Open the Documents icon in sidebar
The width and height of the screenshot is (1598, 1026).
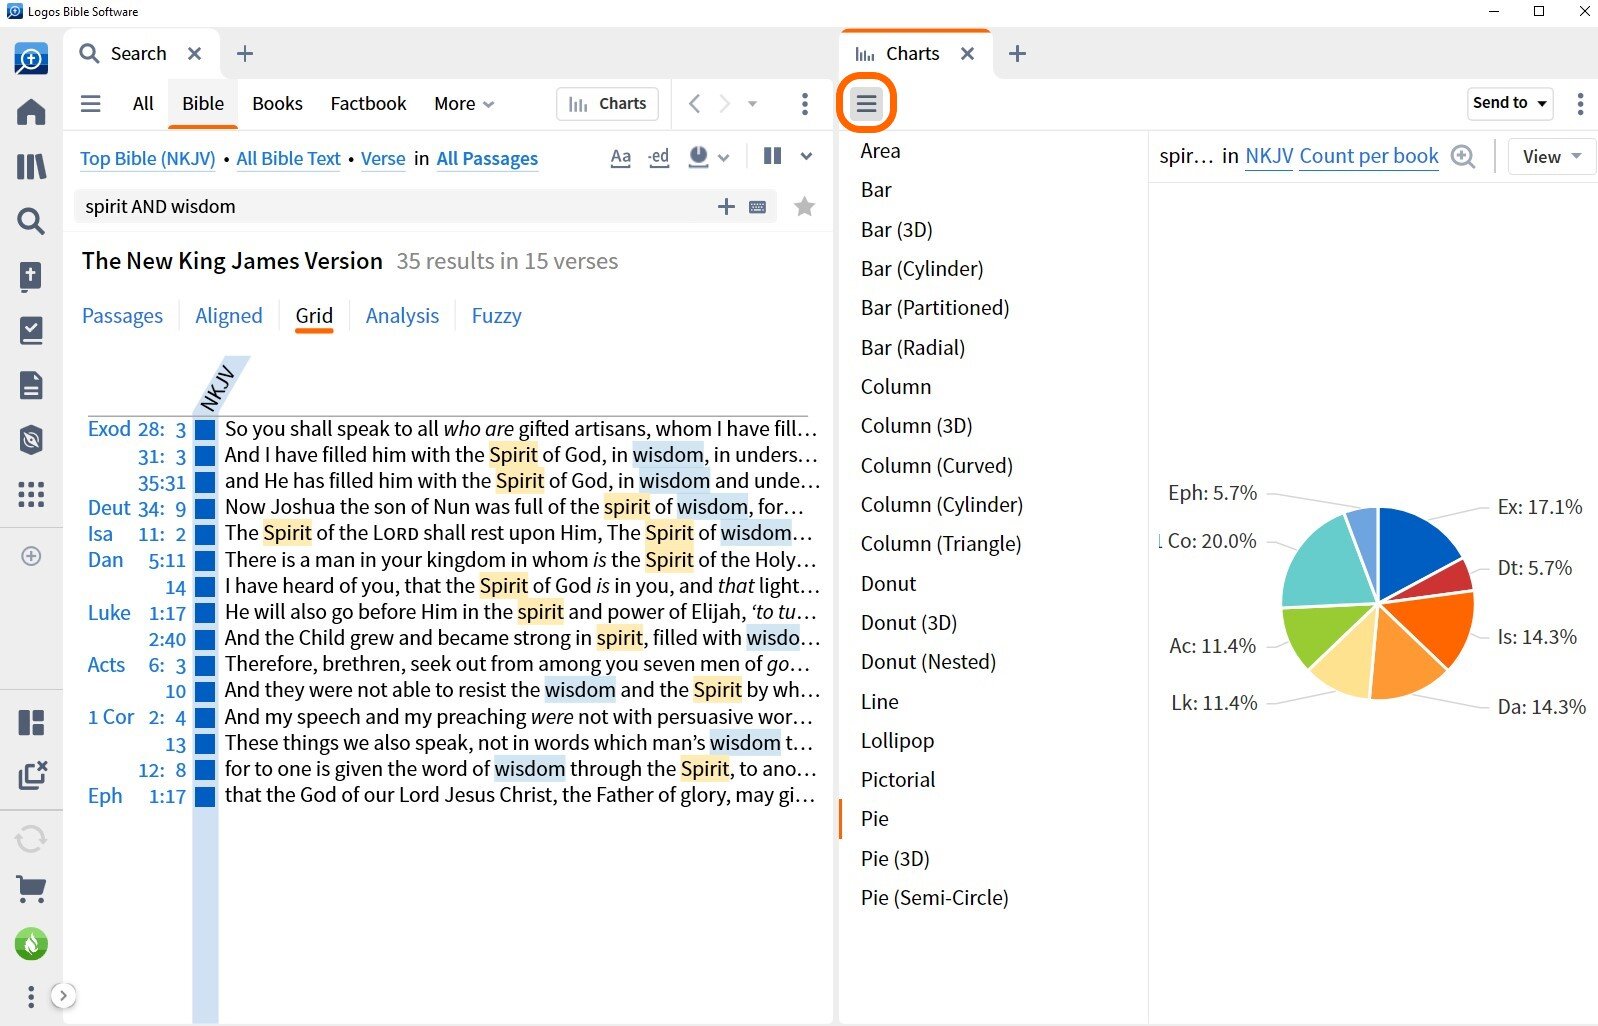coord(31,385)
